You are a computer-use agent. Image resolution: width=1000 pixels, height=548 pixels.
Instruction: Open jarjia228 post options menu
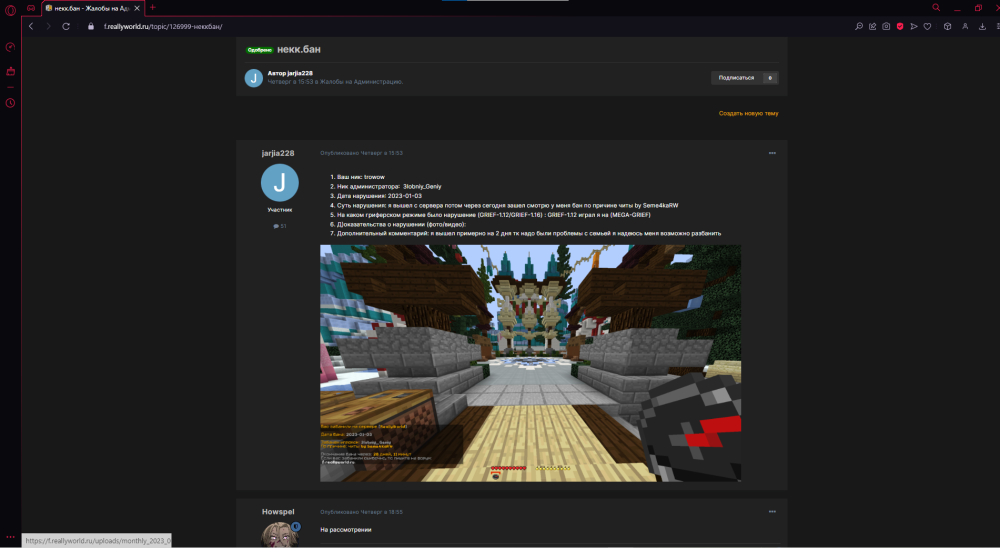pyautogui.click(x=772, y=153)
